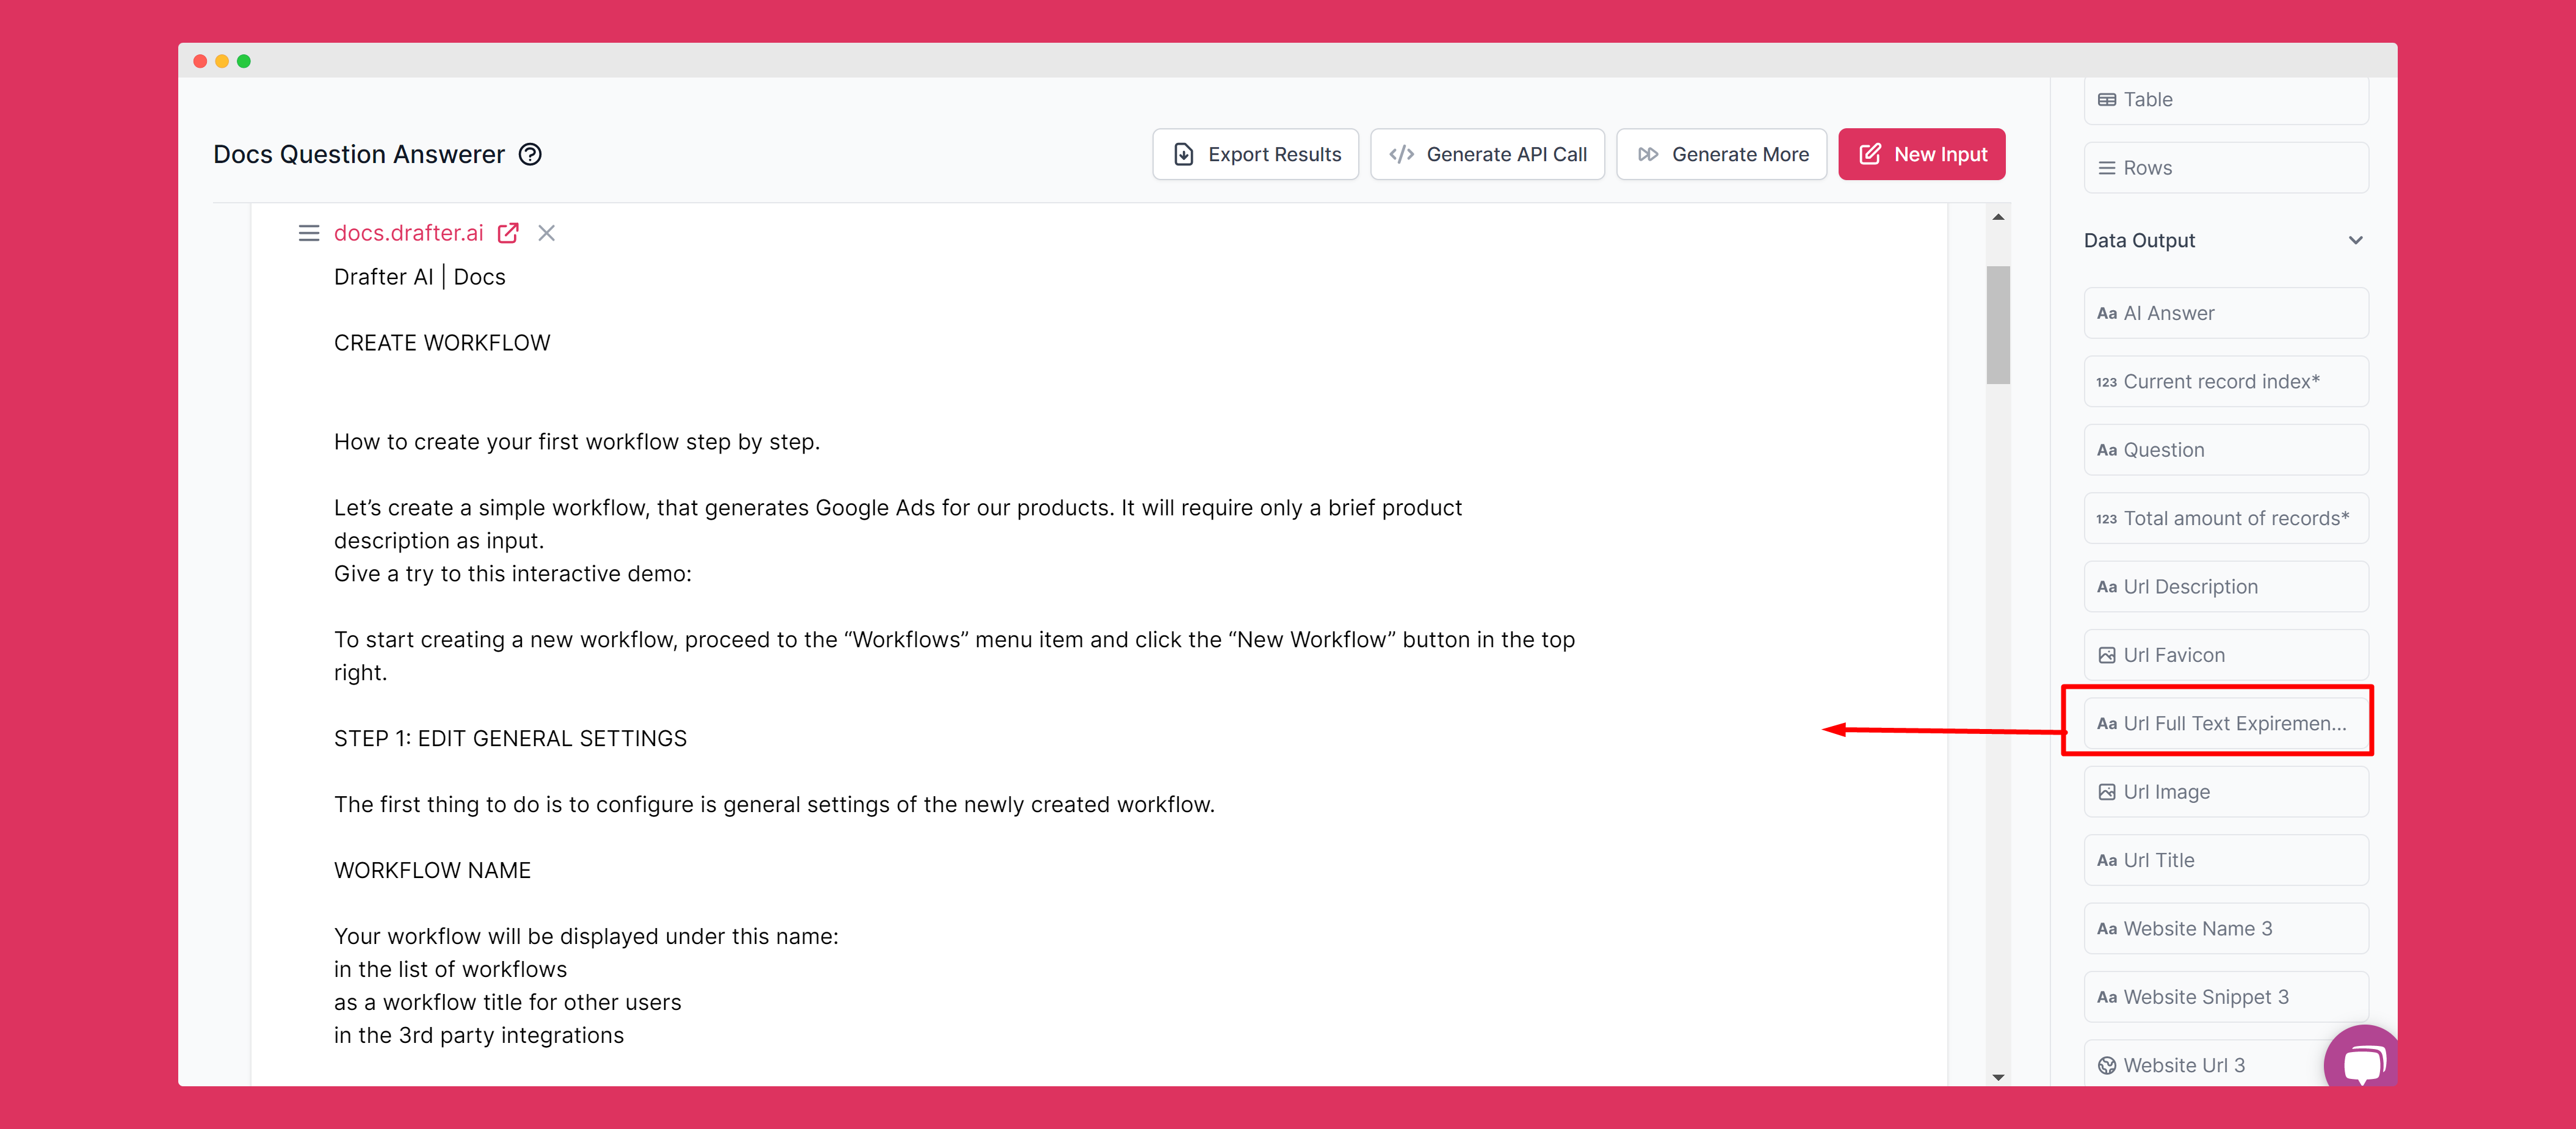Click the scrollbar down arrow
The image size is (2576, 1129).
(1997, 1077)
